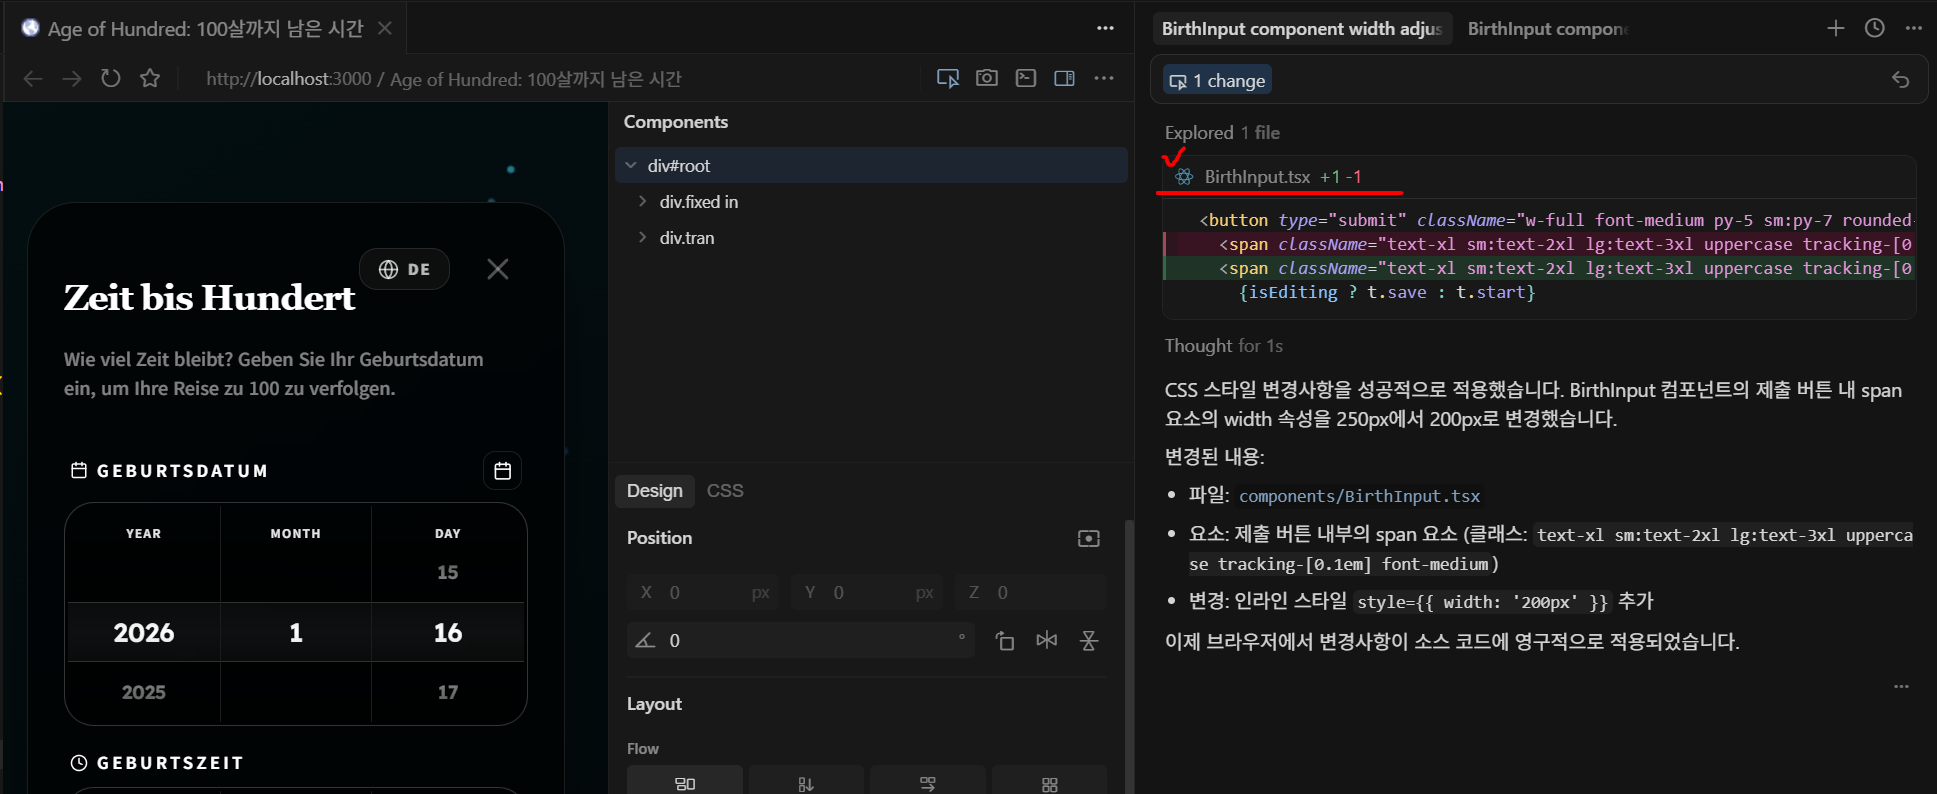
Task: Rotate the element 90 degrees
Action: [1005, 640]
